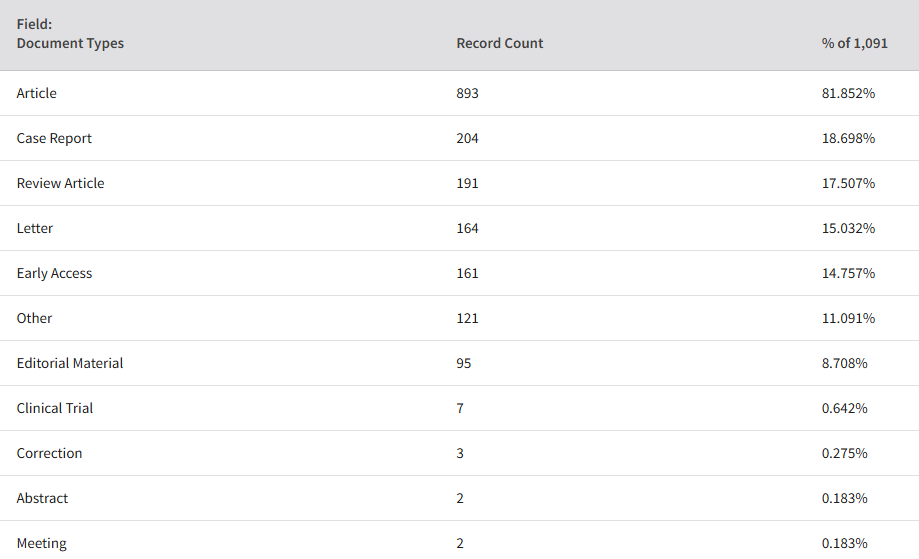Click the record count 204
919x559 pixels.
click(467, 138)
